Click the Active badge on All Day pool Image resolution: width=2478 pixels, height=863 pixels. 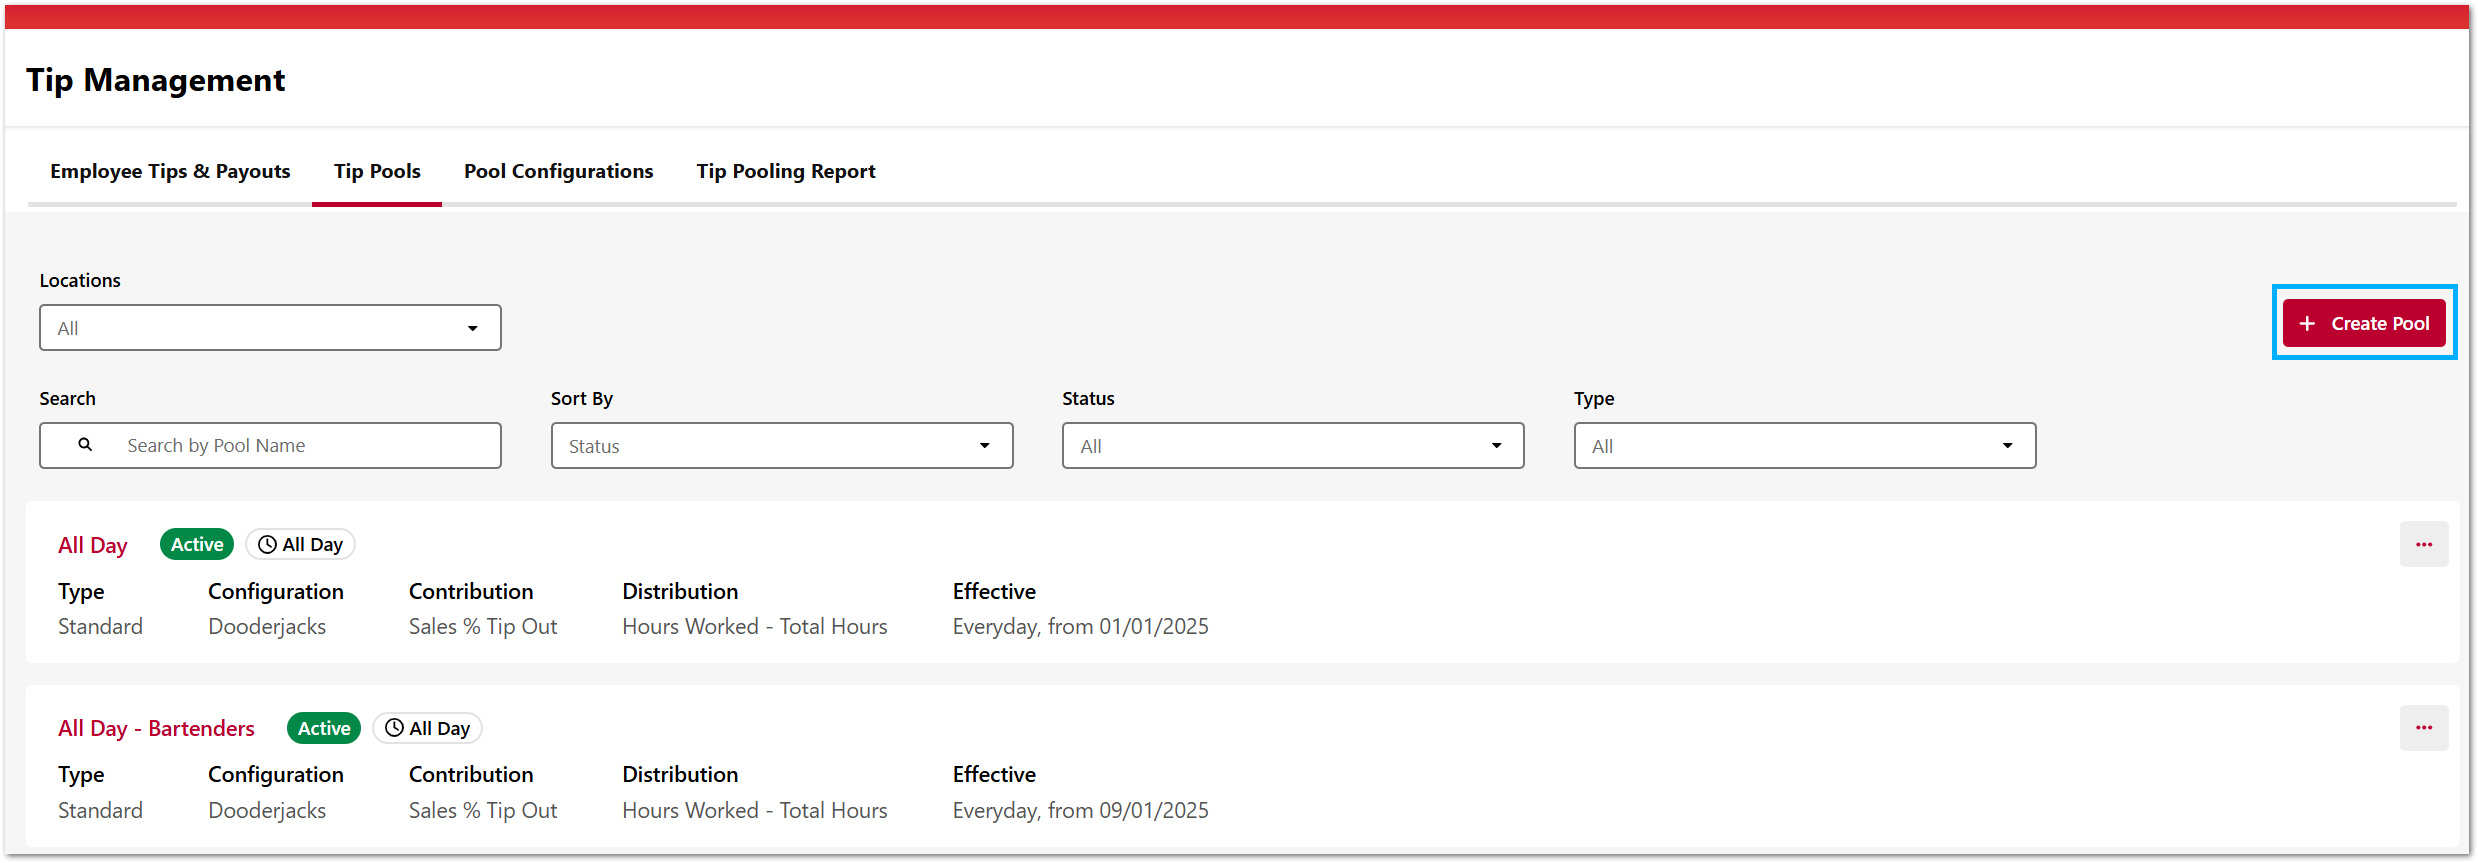(x=197, y=545)
